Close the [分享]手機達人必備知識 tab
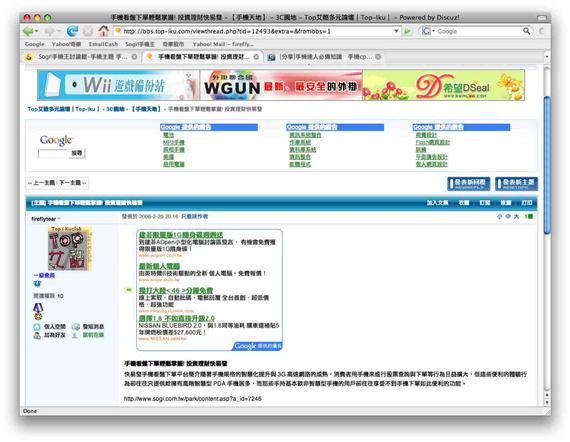The width and height of the screenshot is (570, 442). point(378,57)
